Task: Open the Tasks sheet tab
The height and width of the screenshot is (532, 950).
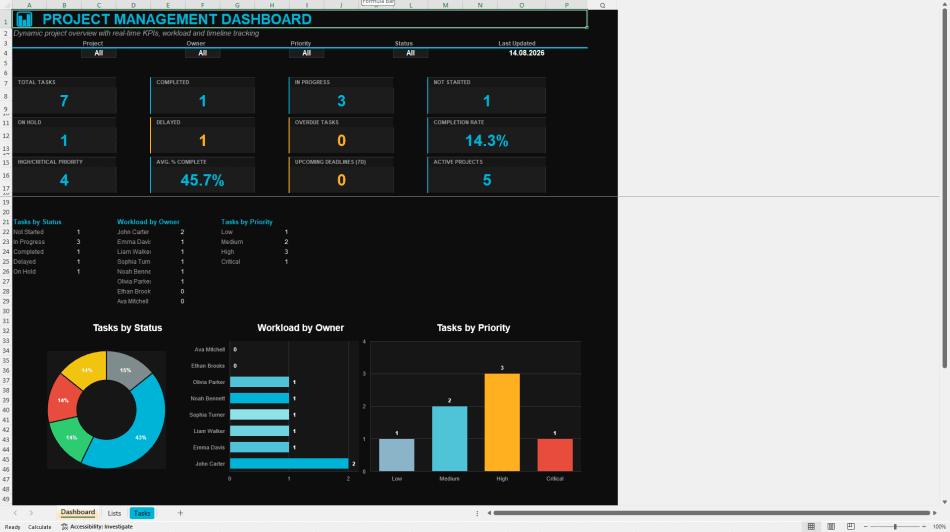Action: tap(142, 513)
